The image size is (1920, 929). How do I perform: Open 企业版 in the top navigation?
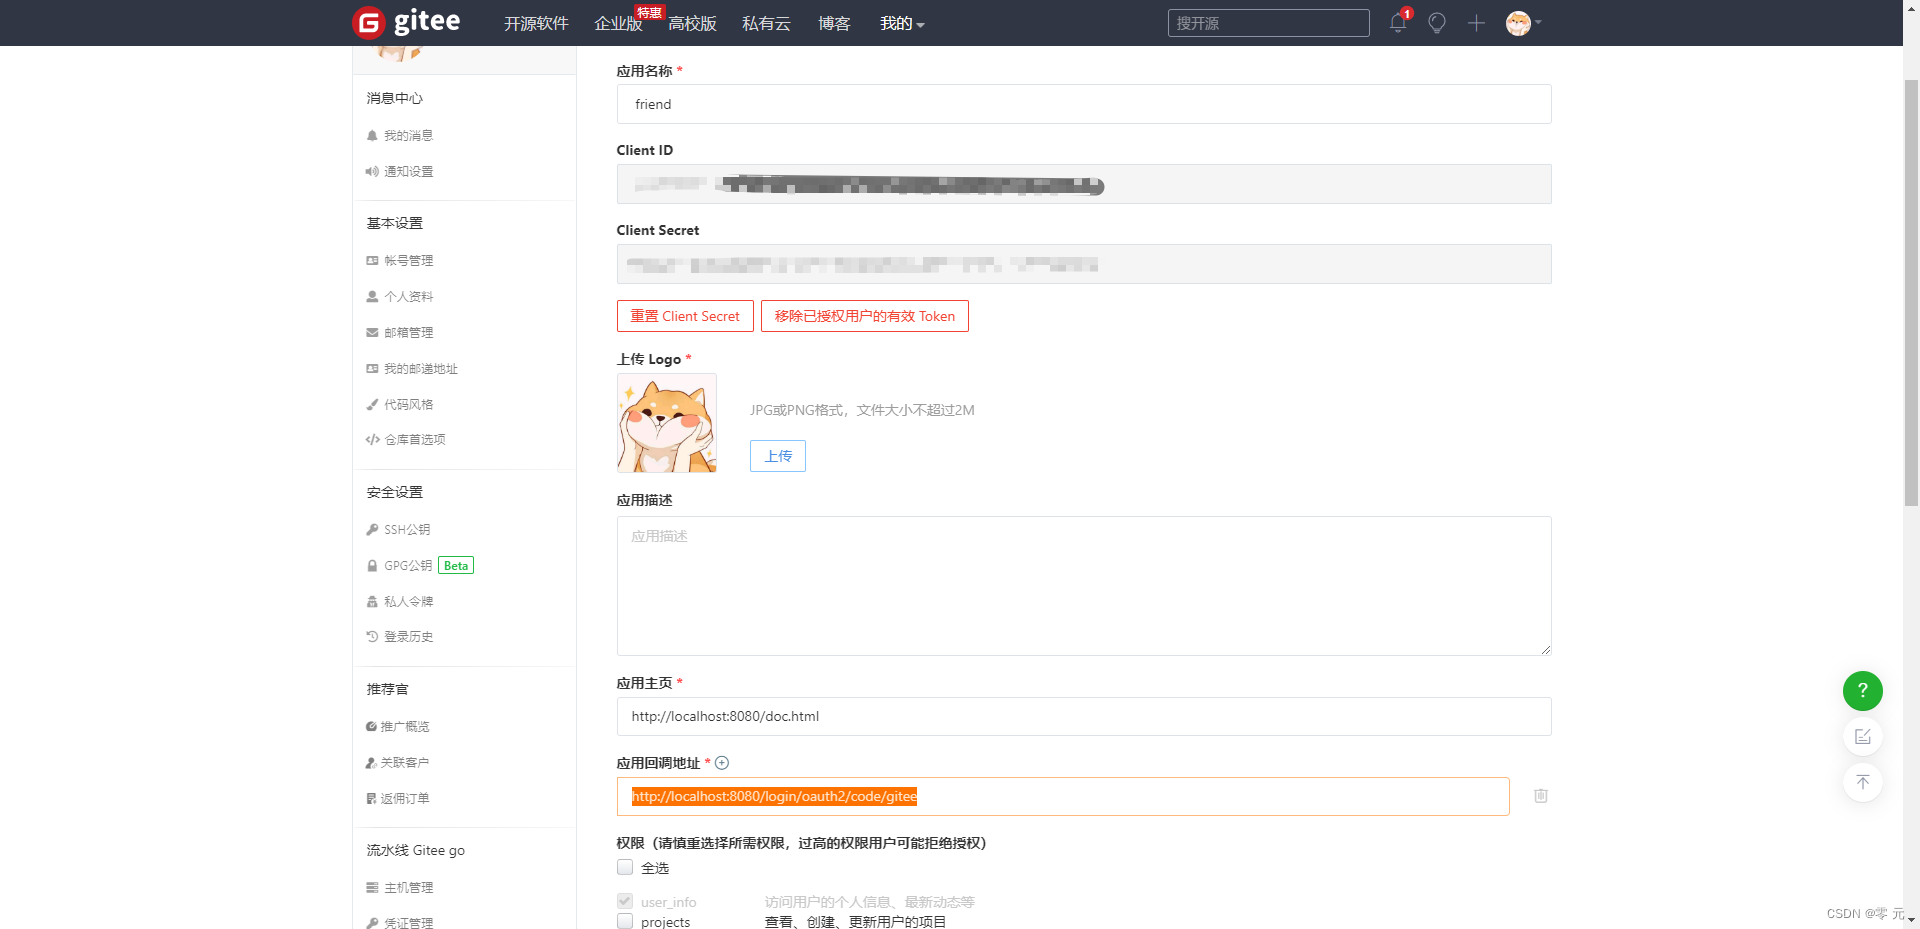click(618, 23)
